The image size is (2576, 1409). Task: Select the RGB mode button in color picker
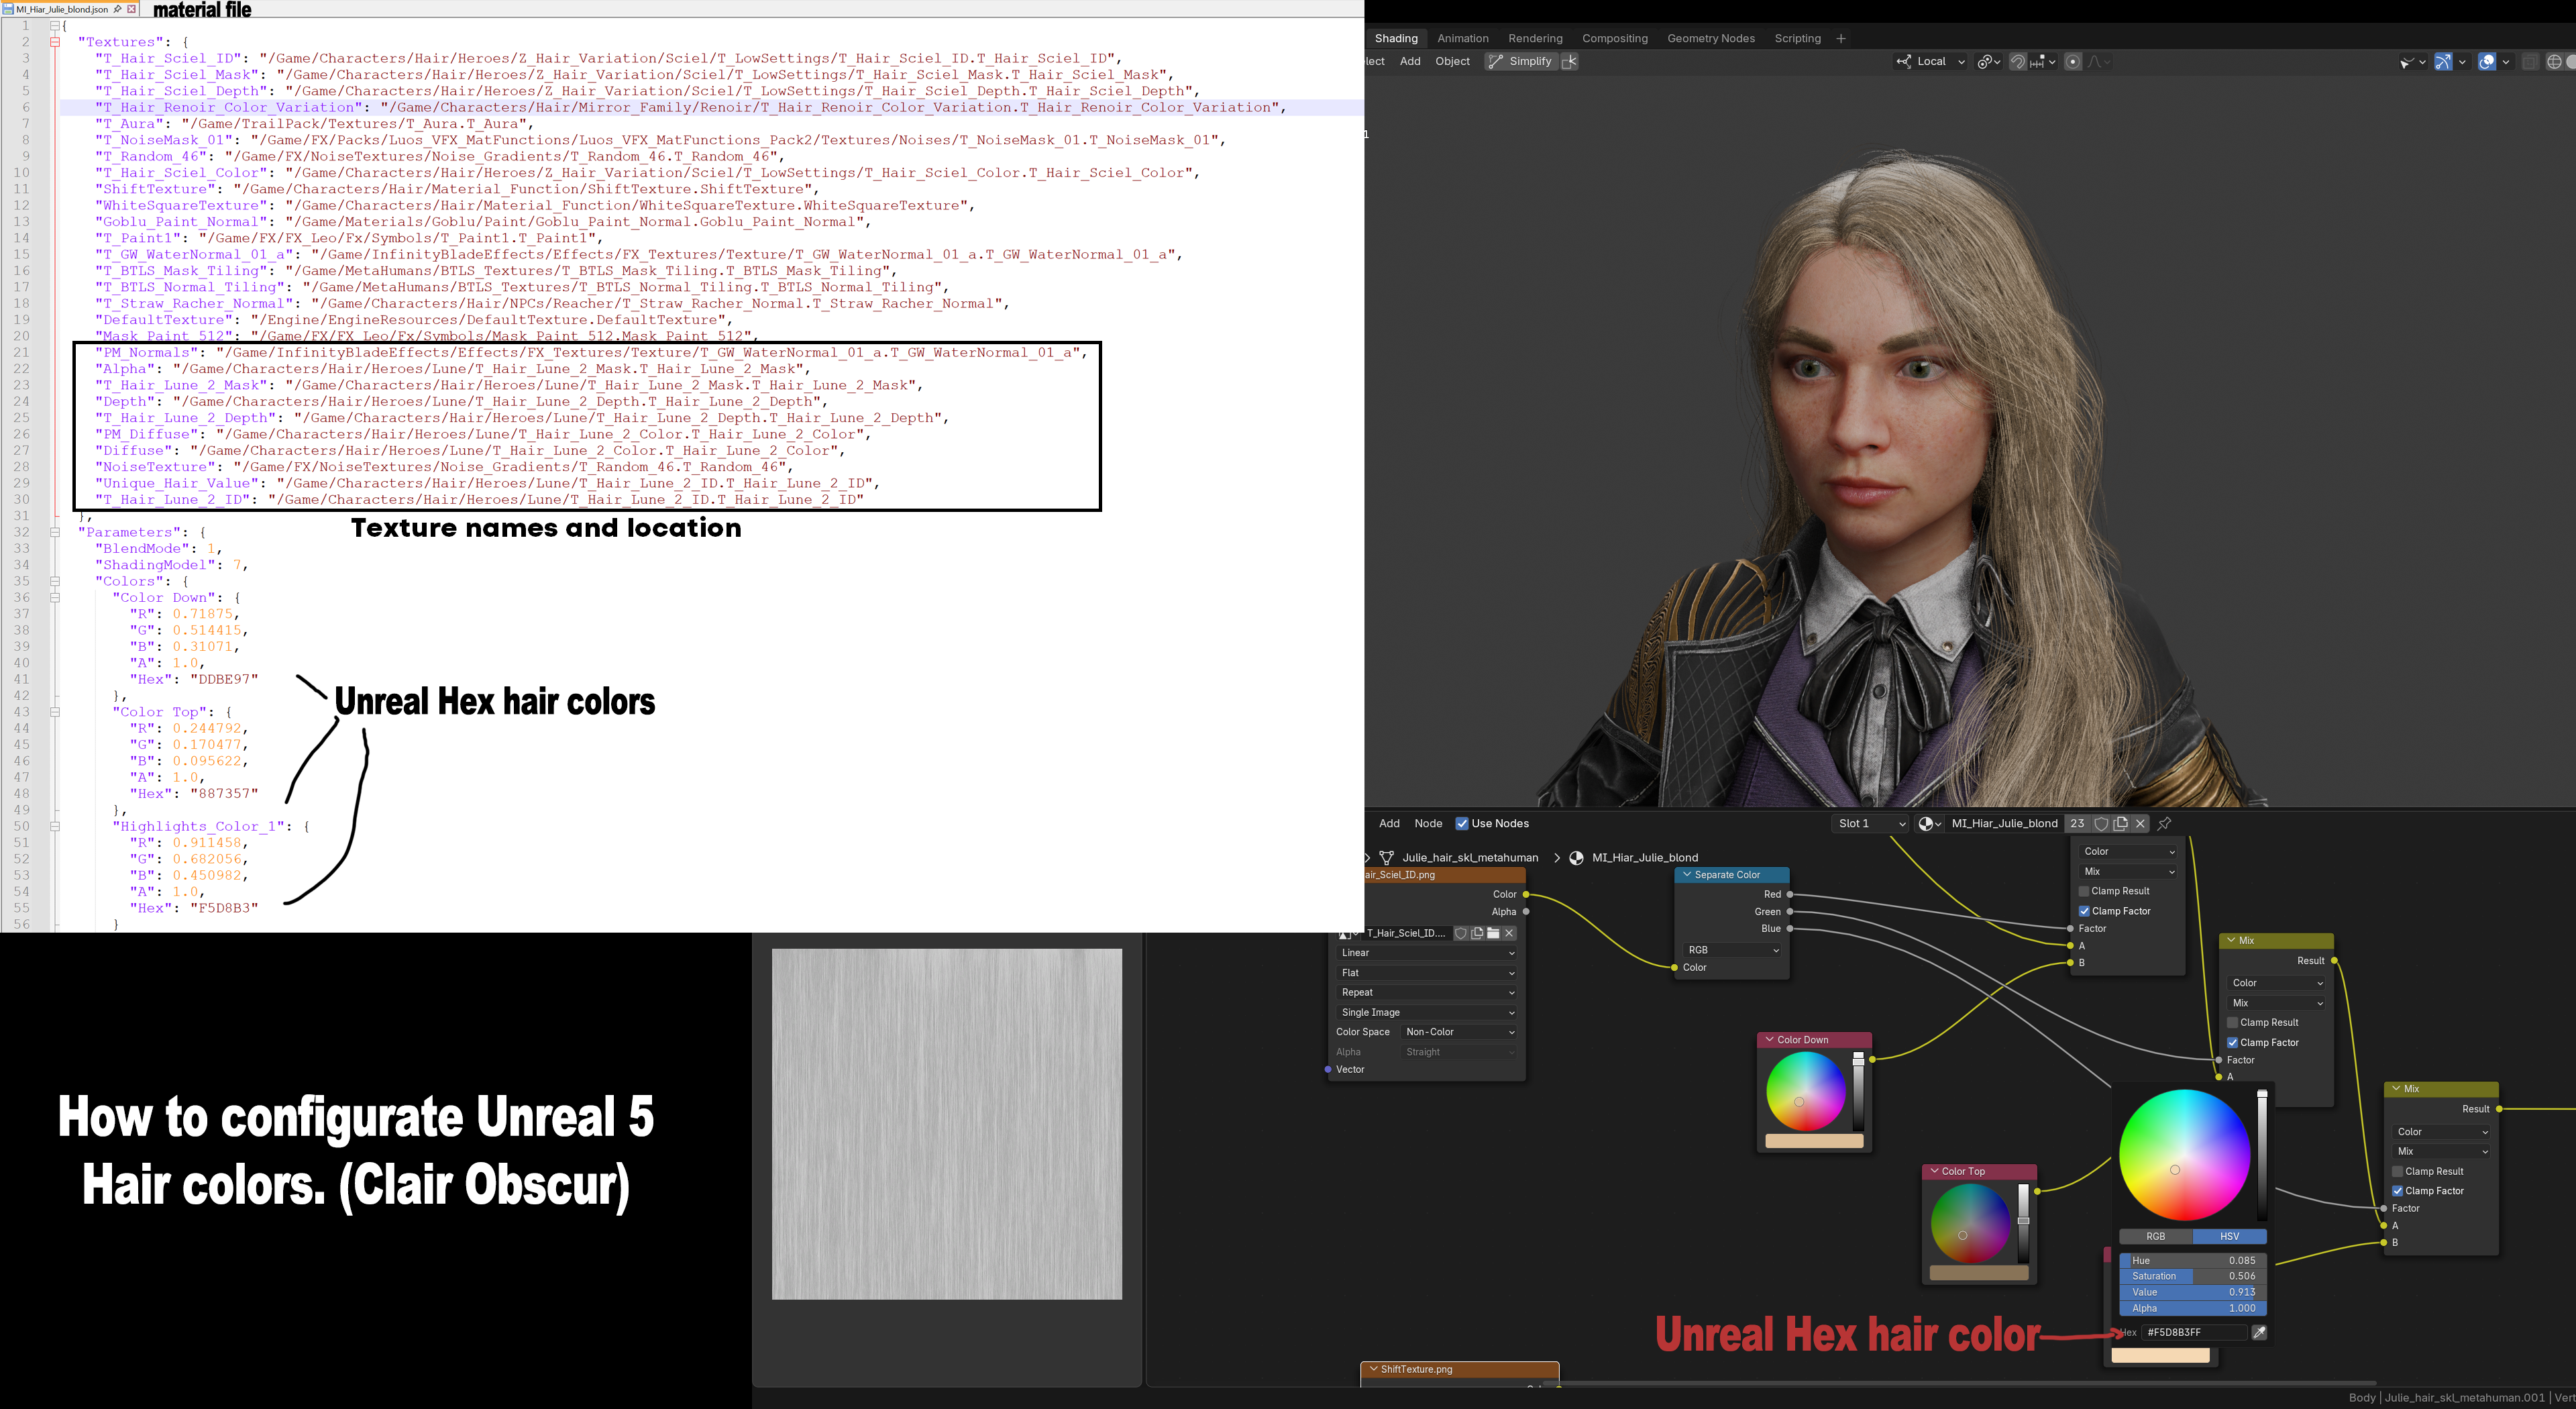point(2156,1237)
